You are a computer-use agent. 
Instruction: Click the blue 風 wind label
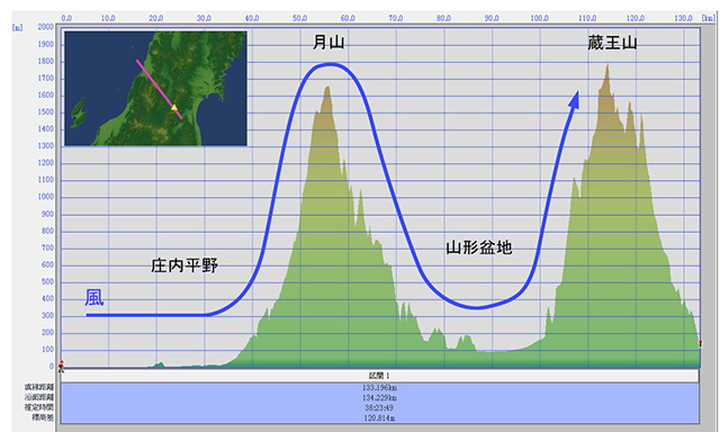pyautogui.click(x=94, y=297)
